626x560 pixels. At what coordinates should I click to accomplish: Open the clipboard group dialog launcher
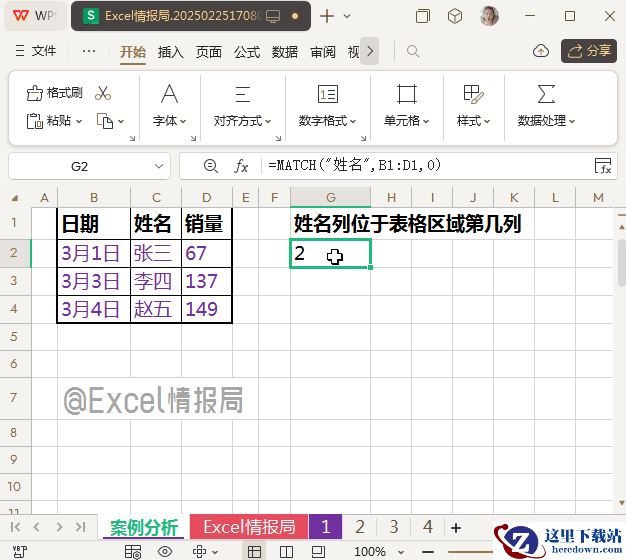click(132, 139)
